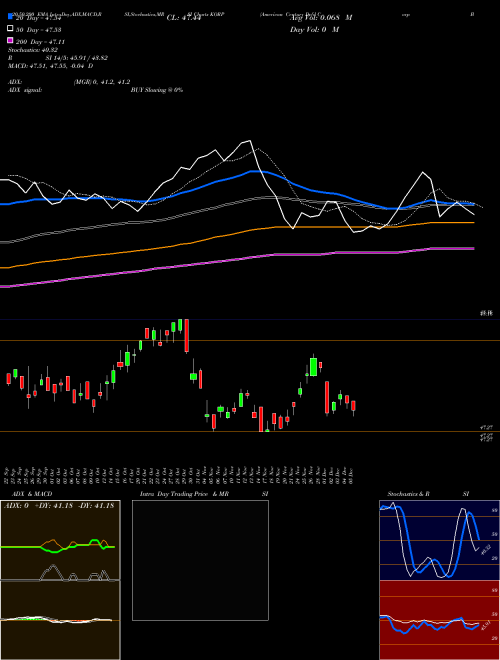Click the red RSI chart panel

[439, 620]
